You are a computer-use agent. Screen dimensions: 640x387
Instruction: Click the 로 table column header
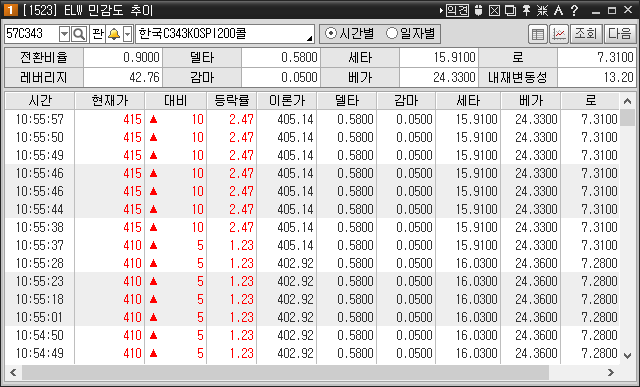click(x=590, y=101)
